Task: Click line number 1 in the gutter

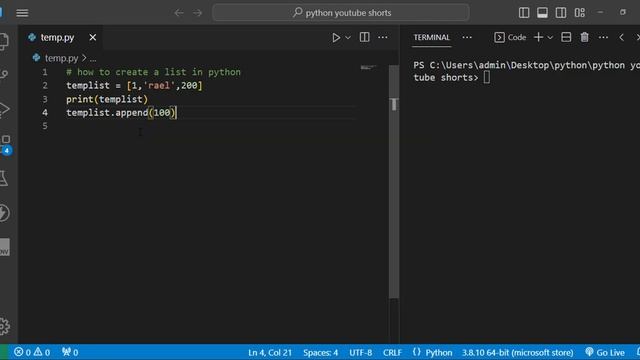Action: pos(45,72)
